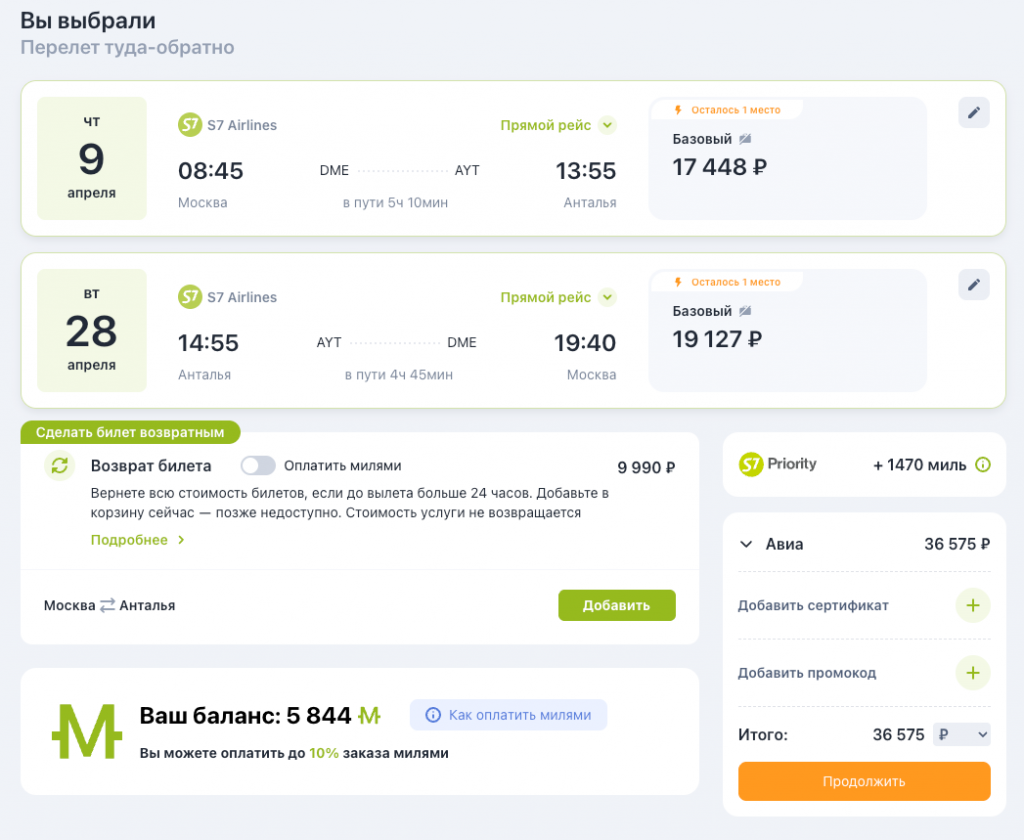Collapse the Авиа price breakdown chevron
This screenshot has height=840, width=1024.
pos(746,544)
